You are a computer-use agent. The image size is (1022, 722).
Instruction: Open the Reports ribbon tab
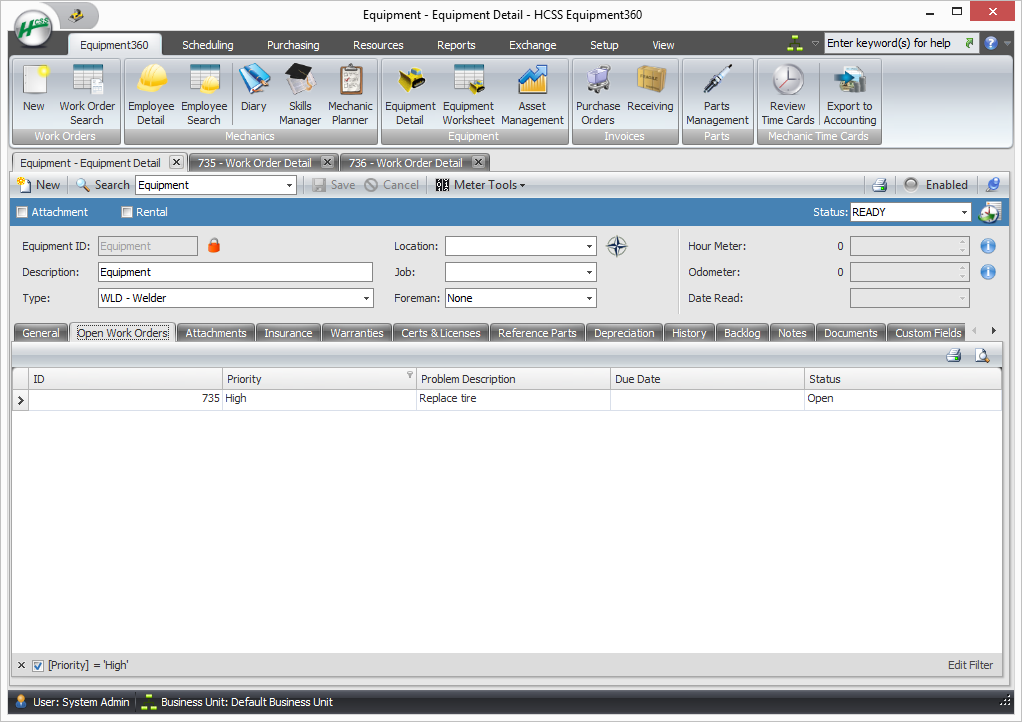[x=456, y=45]
